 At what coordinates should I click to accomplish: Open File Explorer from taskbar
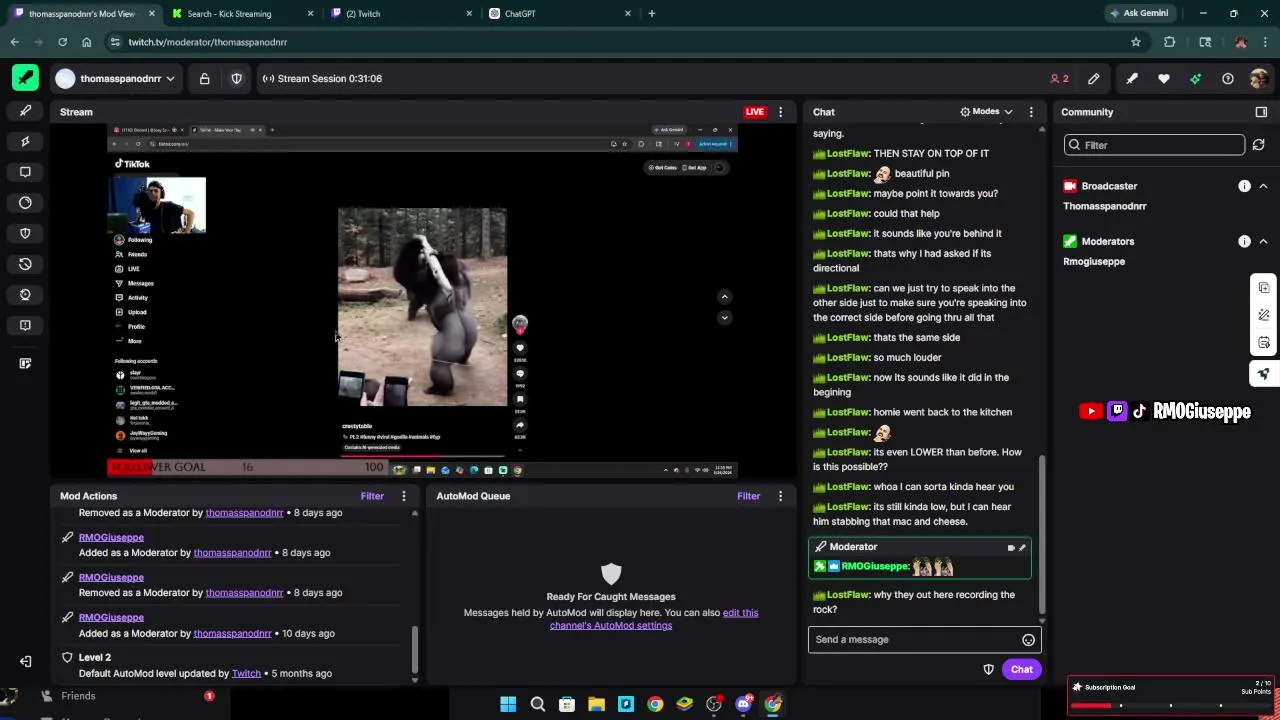coord(596,704)
